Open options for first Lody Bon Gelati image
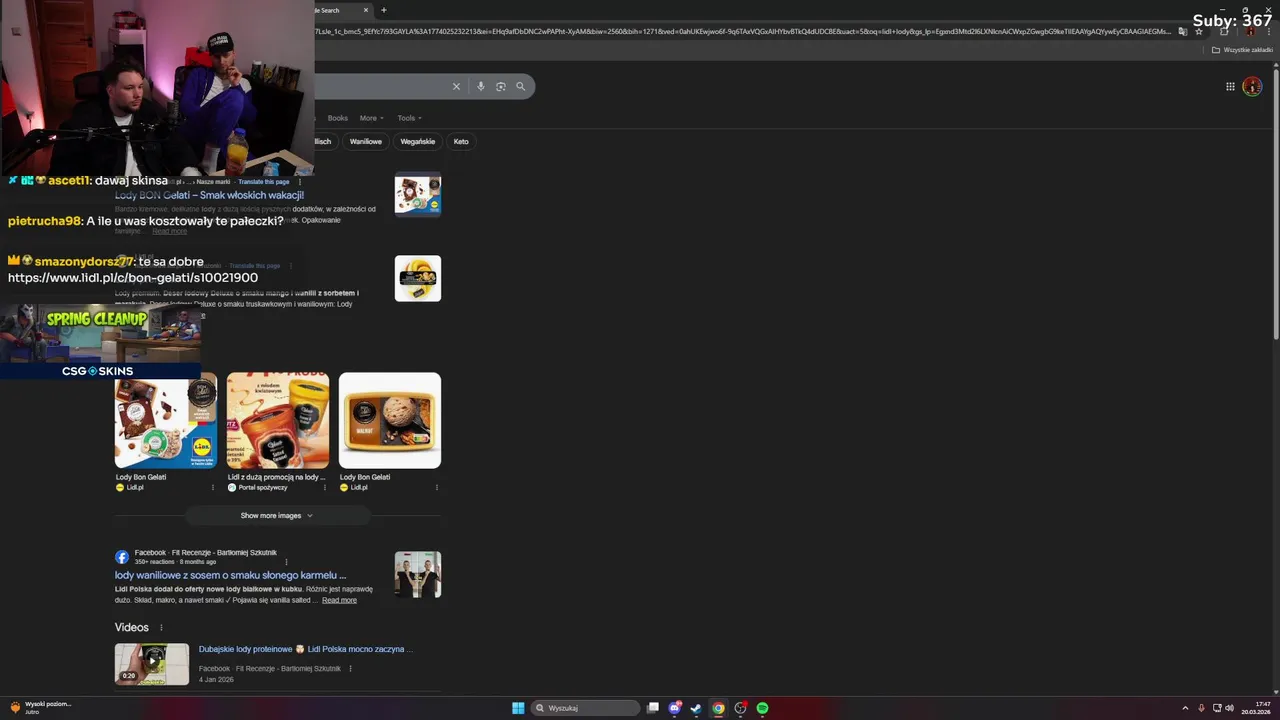Screen dimensions: 1280x720 tap(212, 488)
